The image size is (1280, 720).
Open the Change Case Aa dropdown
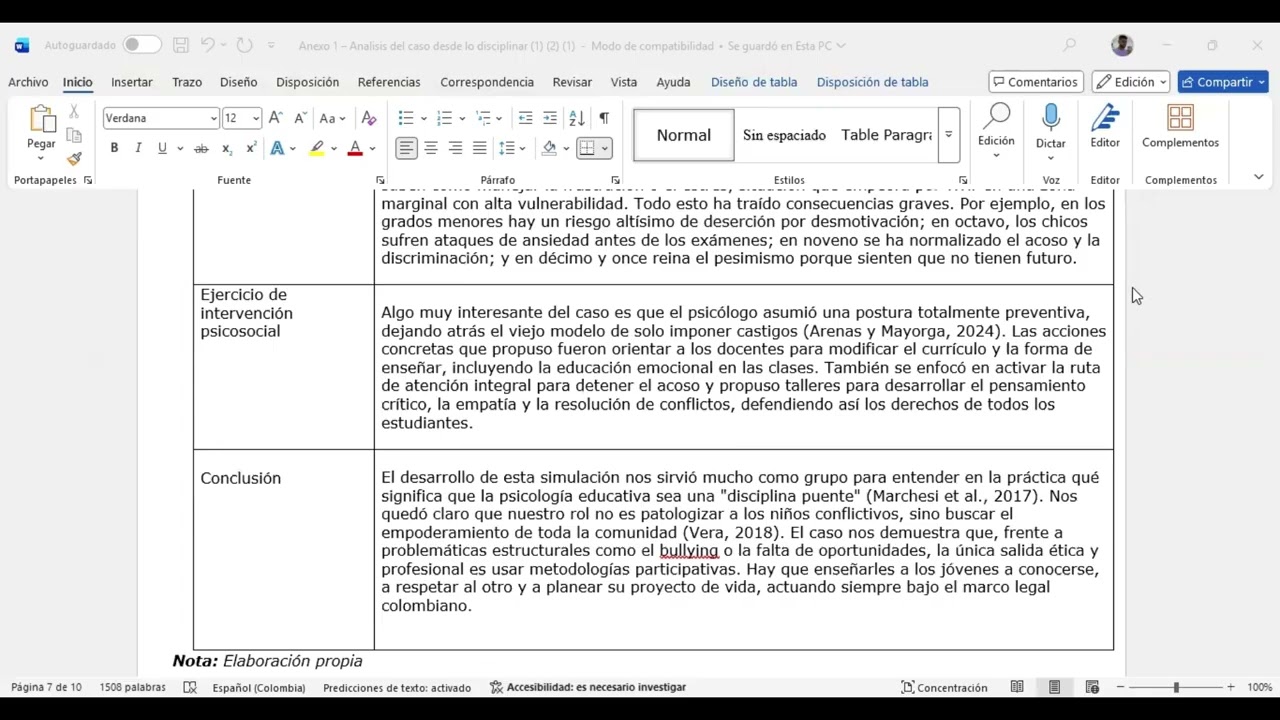click(332, 118)
